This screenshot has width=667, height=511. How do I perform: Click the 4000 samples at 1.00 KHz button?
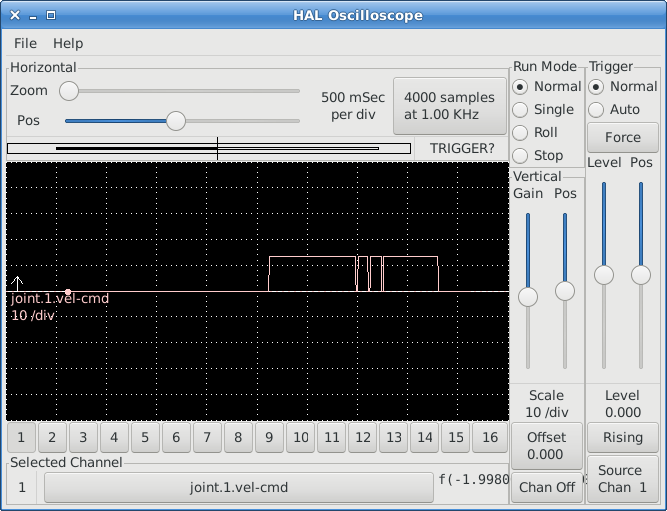(450, 106)
